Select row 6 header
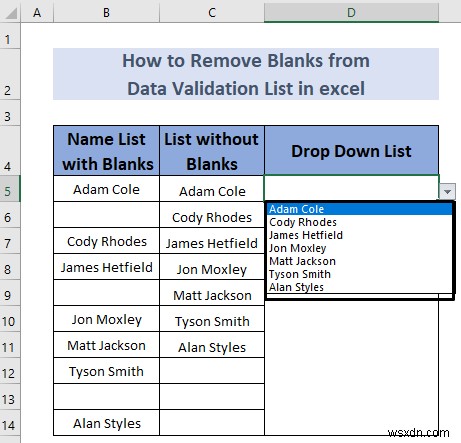461x443 pixels. click(x=10, y=215)
